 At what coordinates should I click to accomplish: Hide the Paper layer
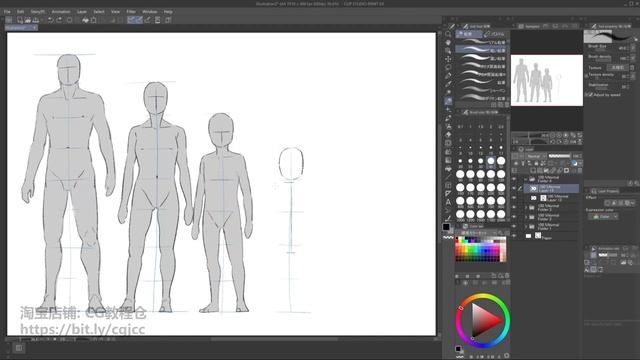514,236
